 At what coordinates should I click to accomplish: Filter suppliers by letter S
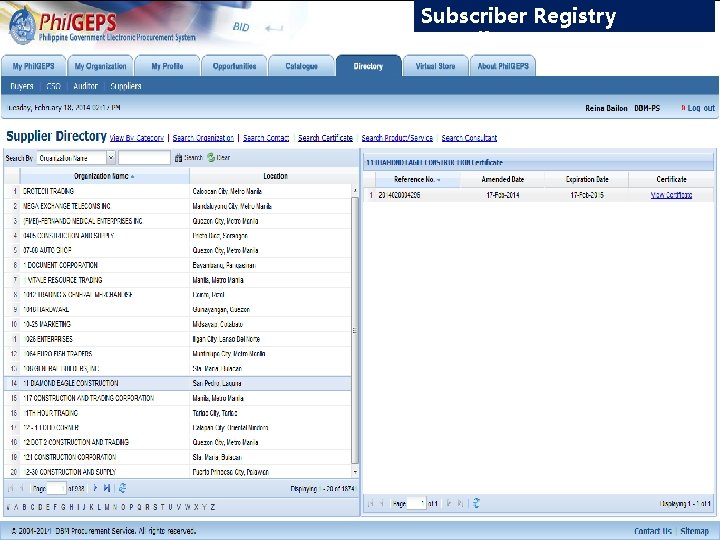coord(155,507)
